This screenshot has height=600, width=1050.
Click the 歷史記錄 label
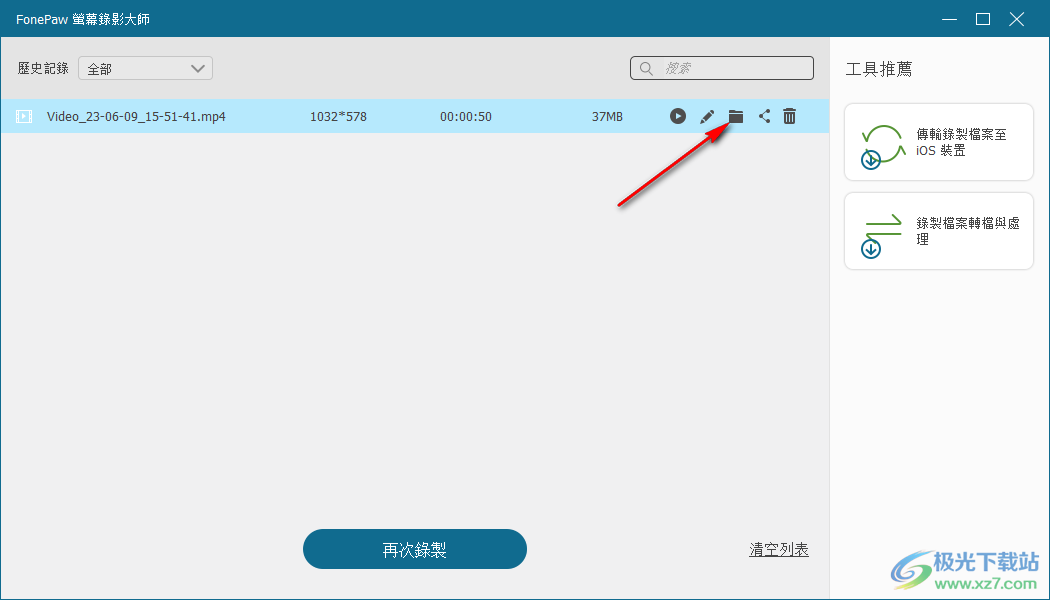[x=43, y=68]
